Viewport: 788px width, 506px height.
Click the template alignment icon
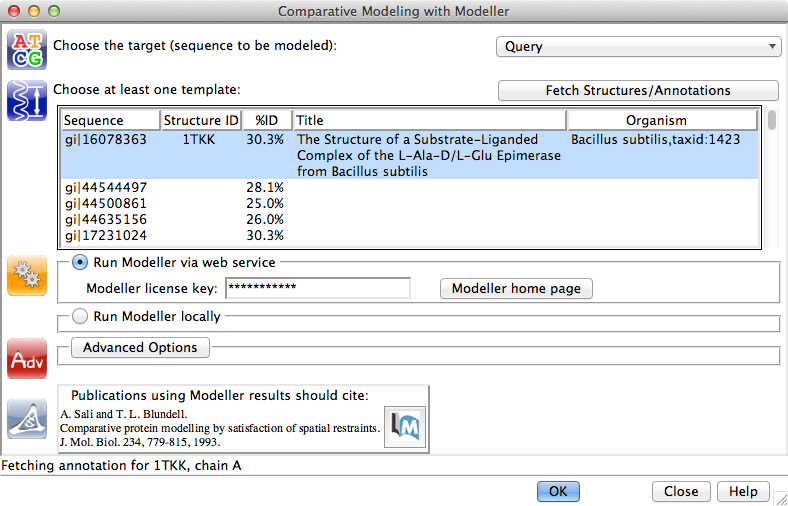pos(27,101)
